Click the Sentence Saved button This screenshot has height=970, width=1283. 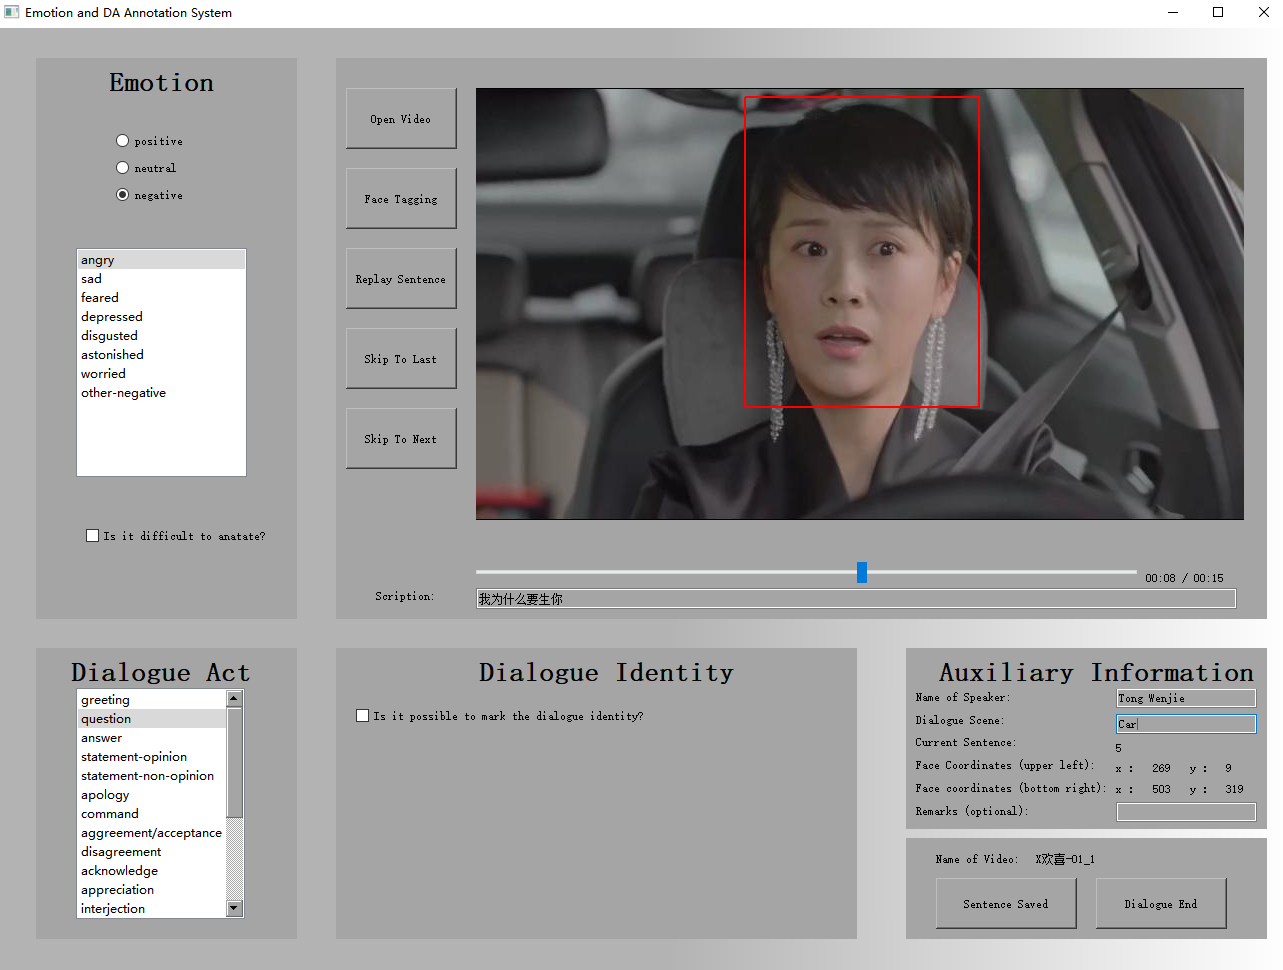(x=1006, y=904)
